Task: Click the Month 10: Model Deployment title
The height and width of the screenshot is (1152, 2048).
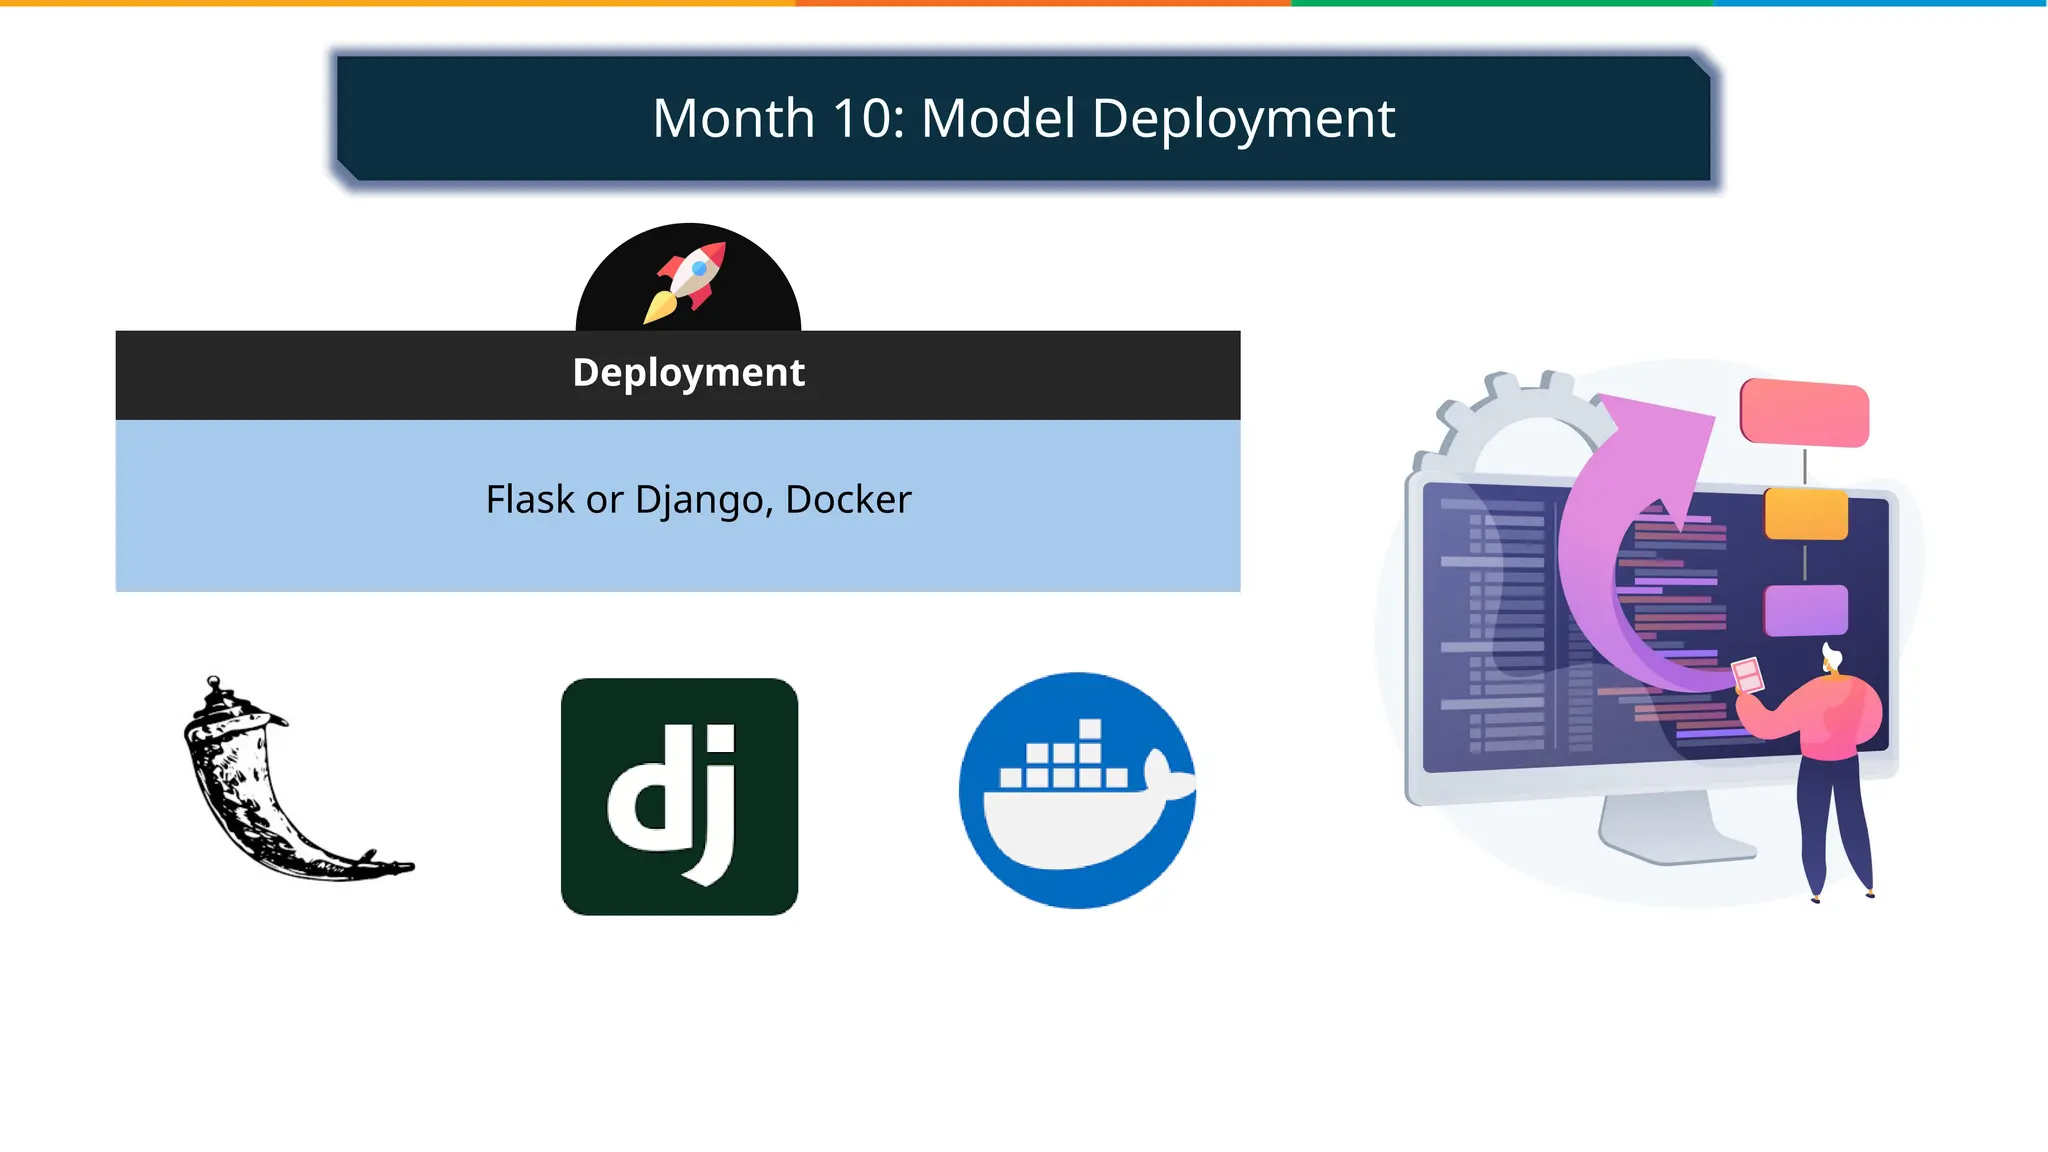Action: pyautogui.click(x=1023, y=118)
